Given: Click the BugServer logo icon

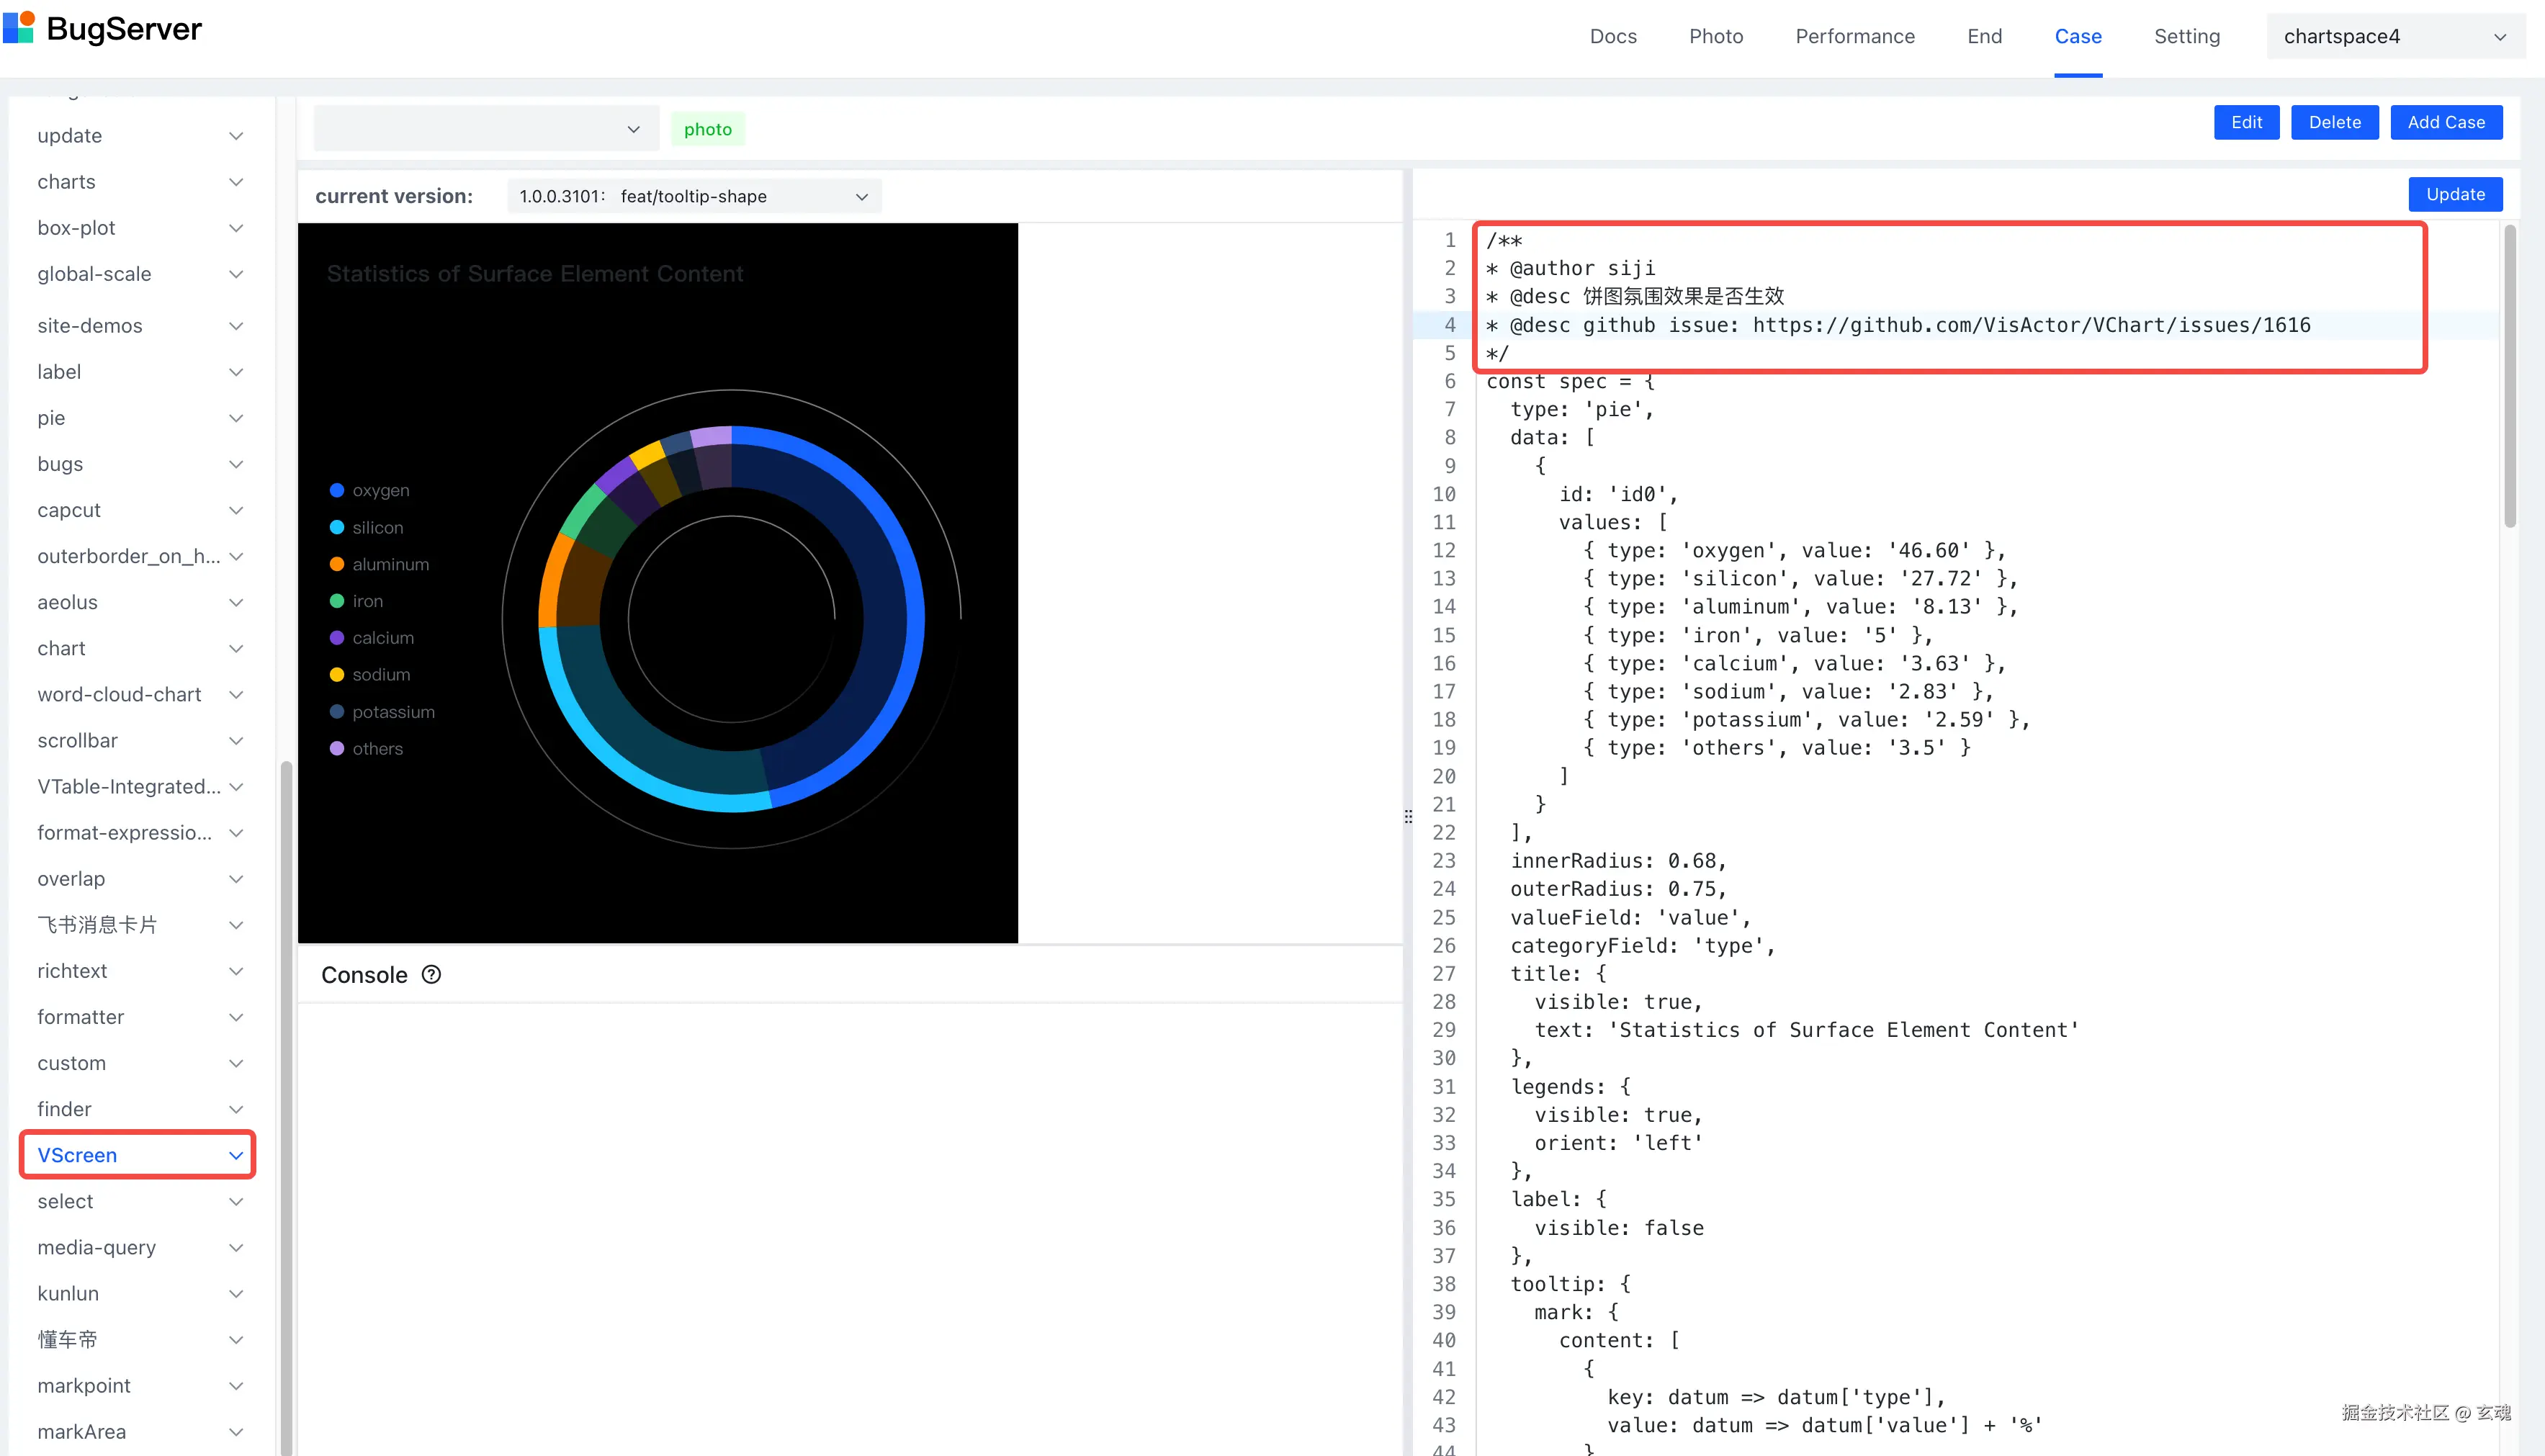Looking at the screenshot, I should click(x=20, y=28).
